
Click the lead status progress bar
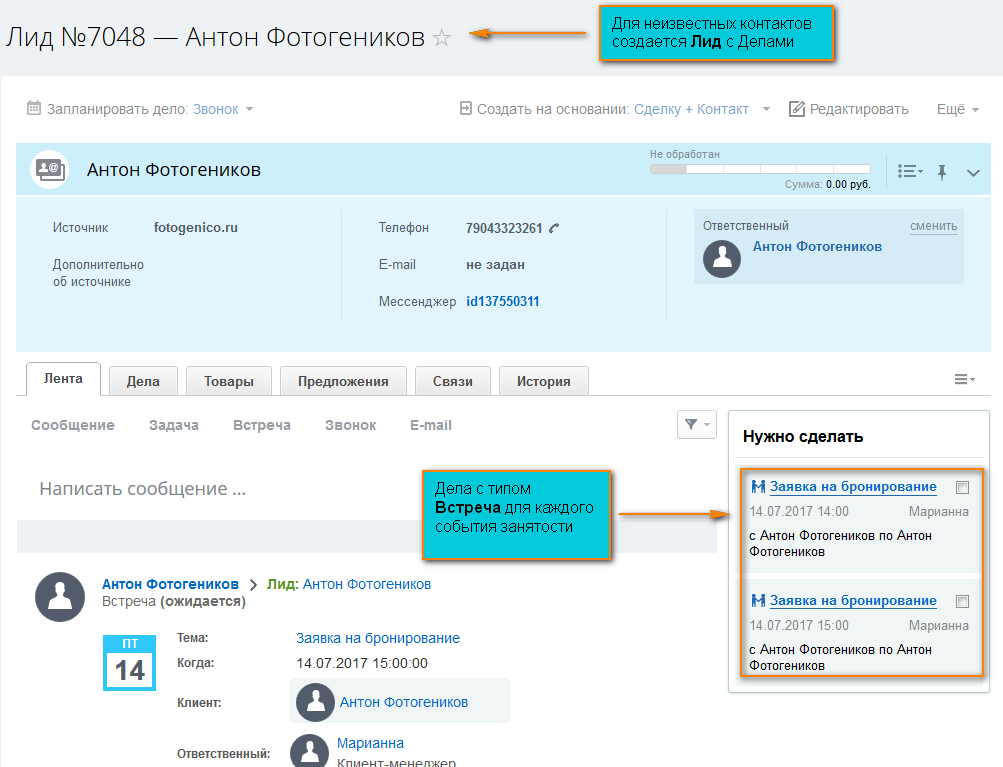(760, 169)
